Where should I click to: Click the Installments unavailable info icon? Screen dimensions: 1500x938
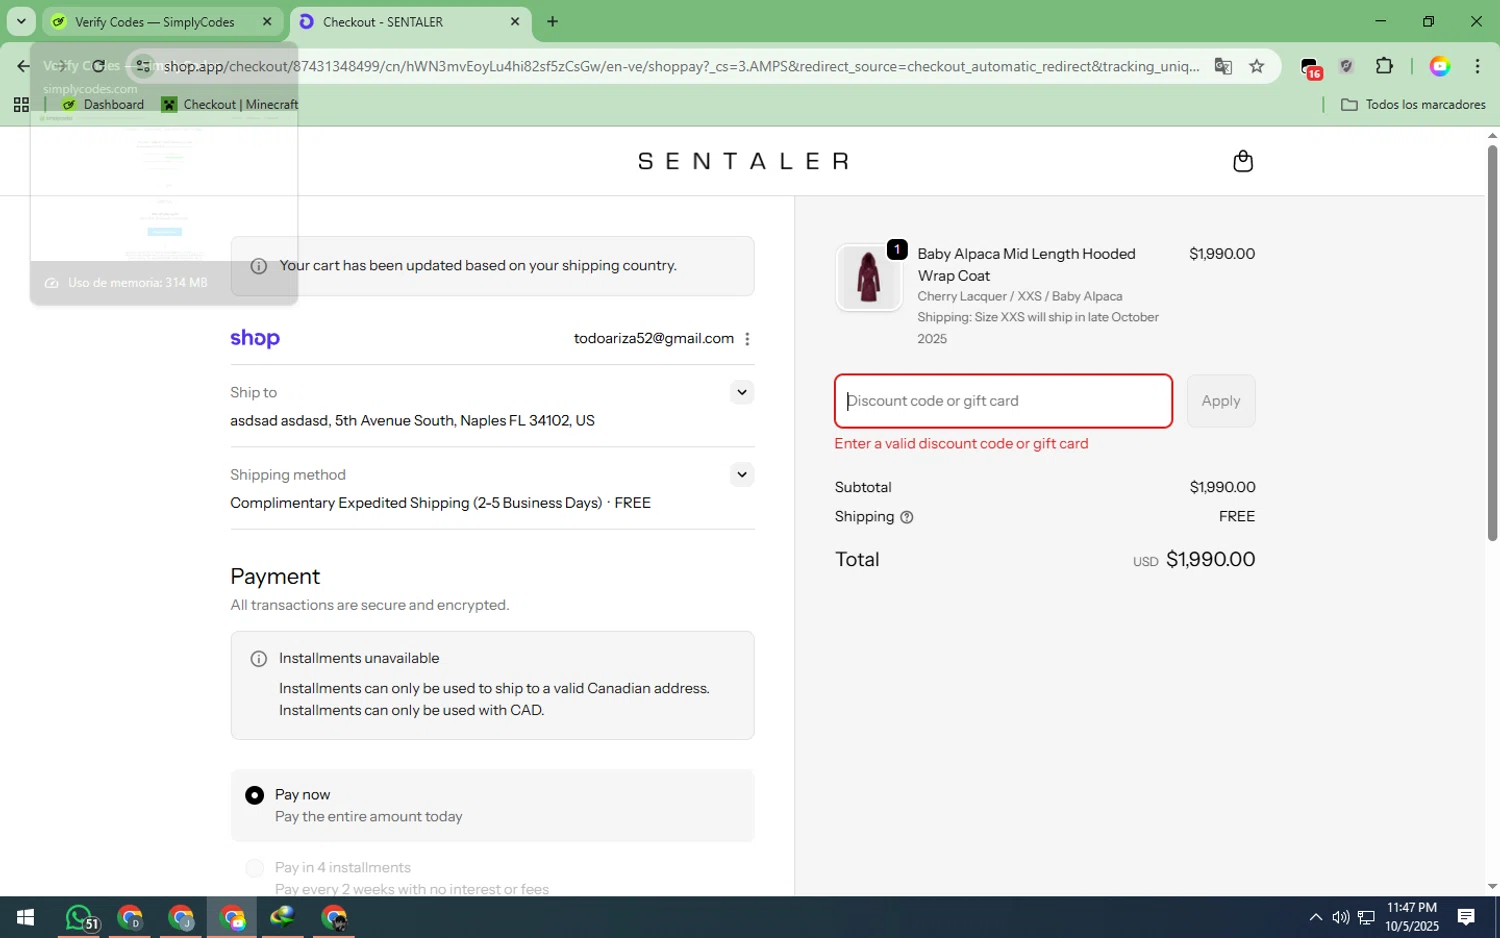(258, 658)
